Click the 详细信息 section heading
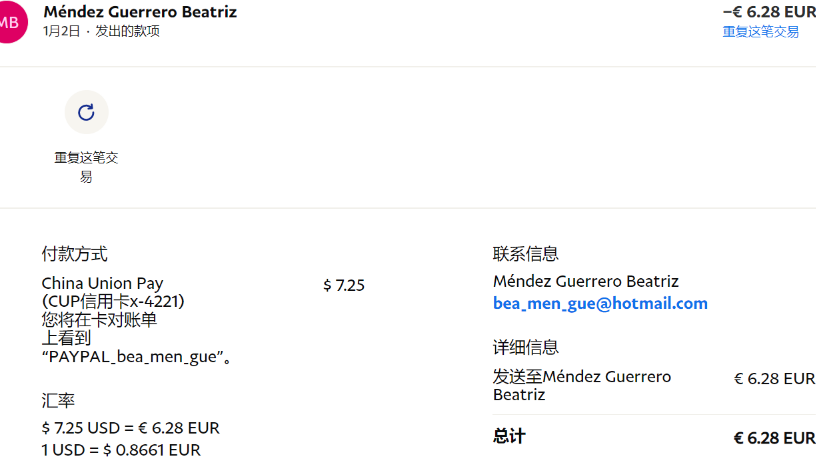Image resolution: width=816 pixels, height=465 pixels. 526,347
